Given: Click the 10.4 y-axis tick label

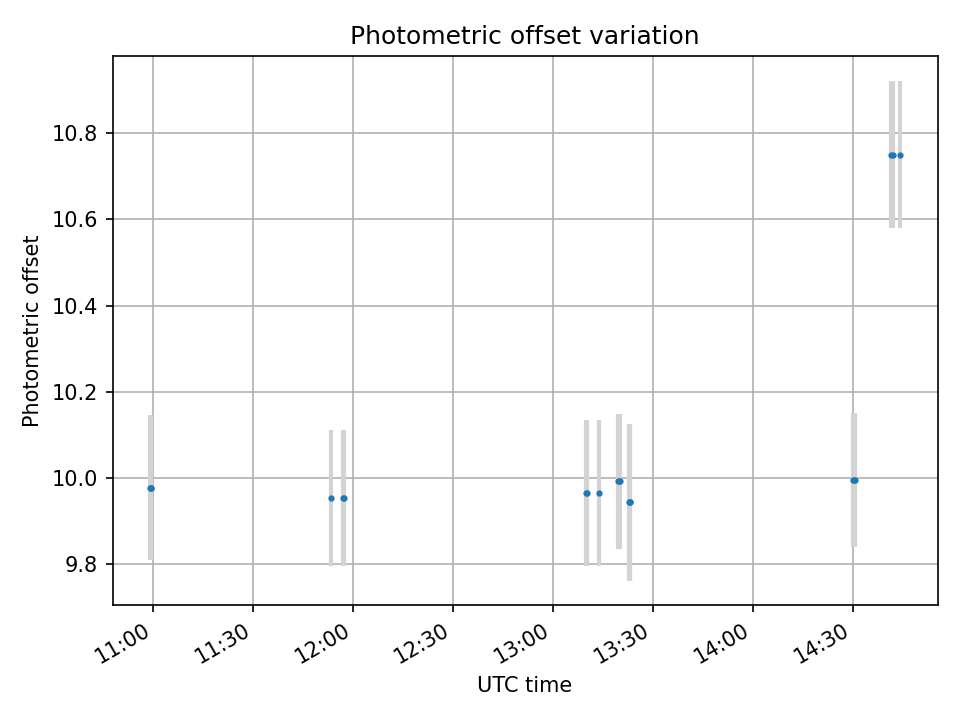Looking at the screenshot, I should pos(74,306).
